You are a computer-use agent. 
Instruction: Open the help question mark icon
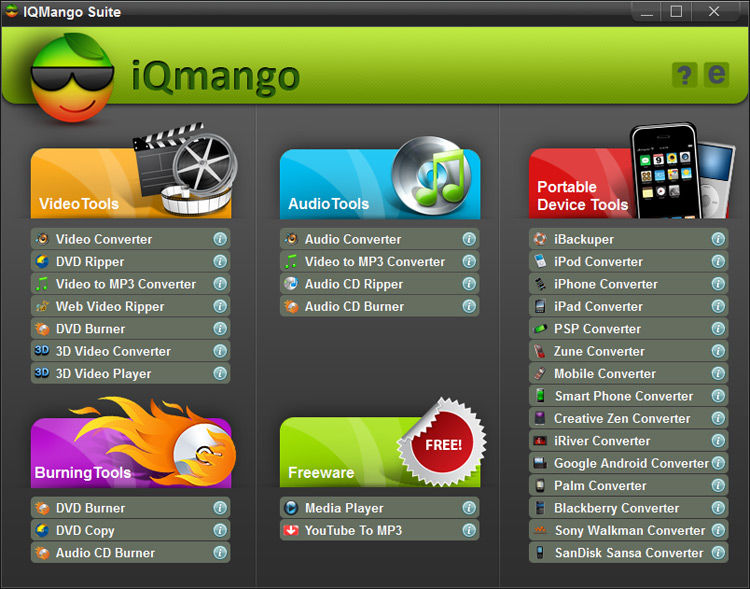(684, 75)
